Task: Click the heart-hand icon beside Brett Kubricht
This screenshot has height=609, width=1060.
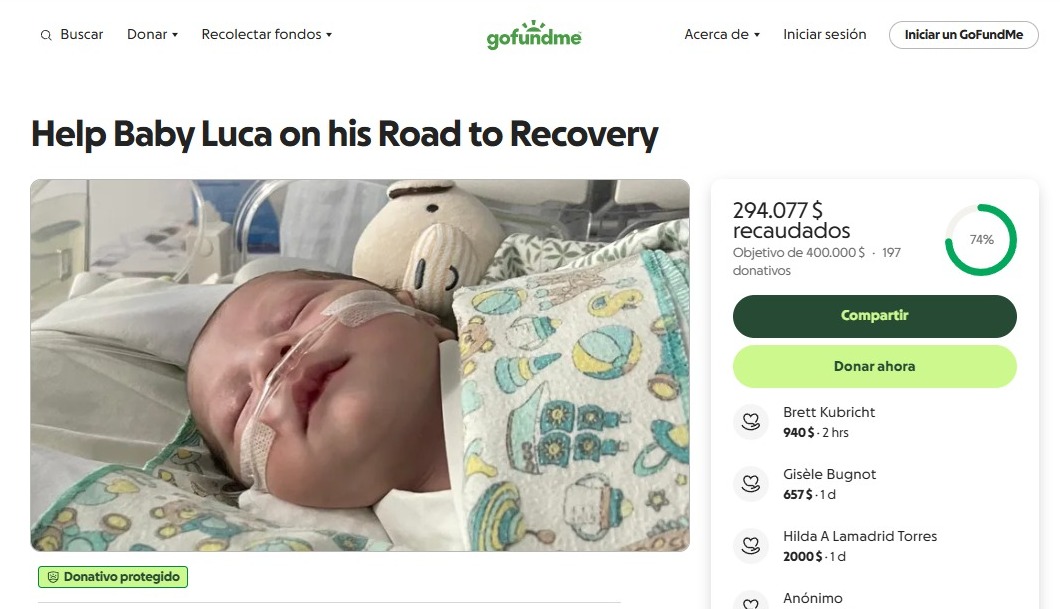Action: click(x=751, y=422)
